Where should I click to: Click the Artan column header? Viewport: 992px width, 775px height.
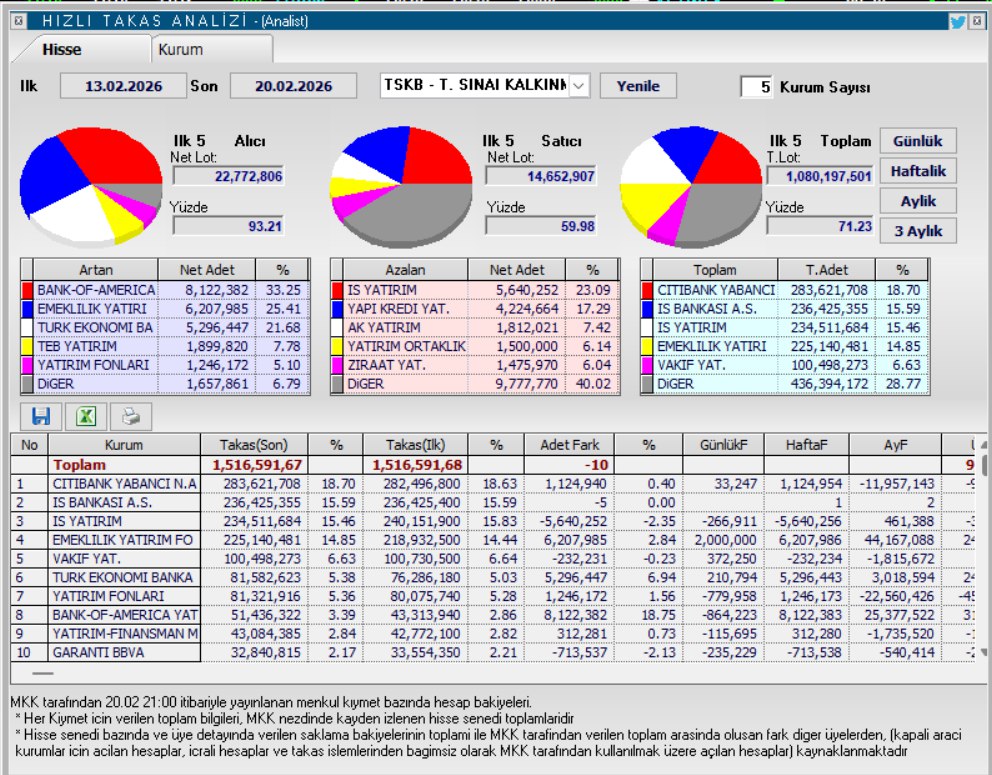[x=96, y=270]
